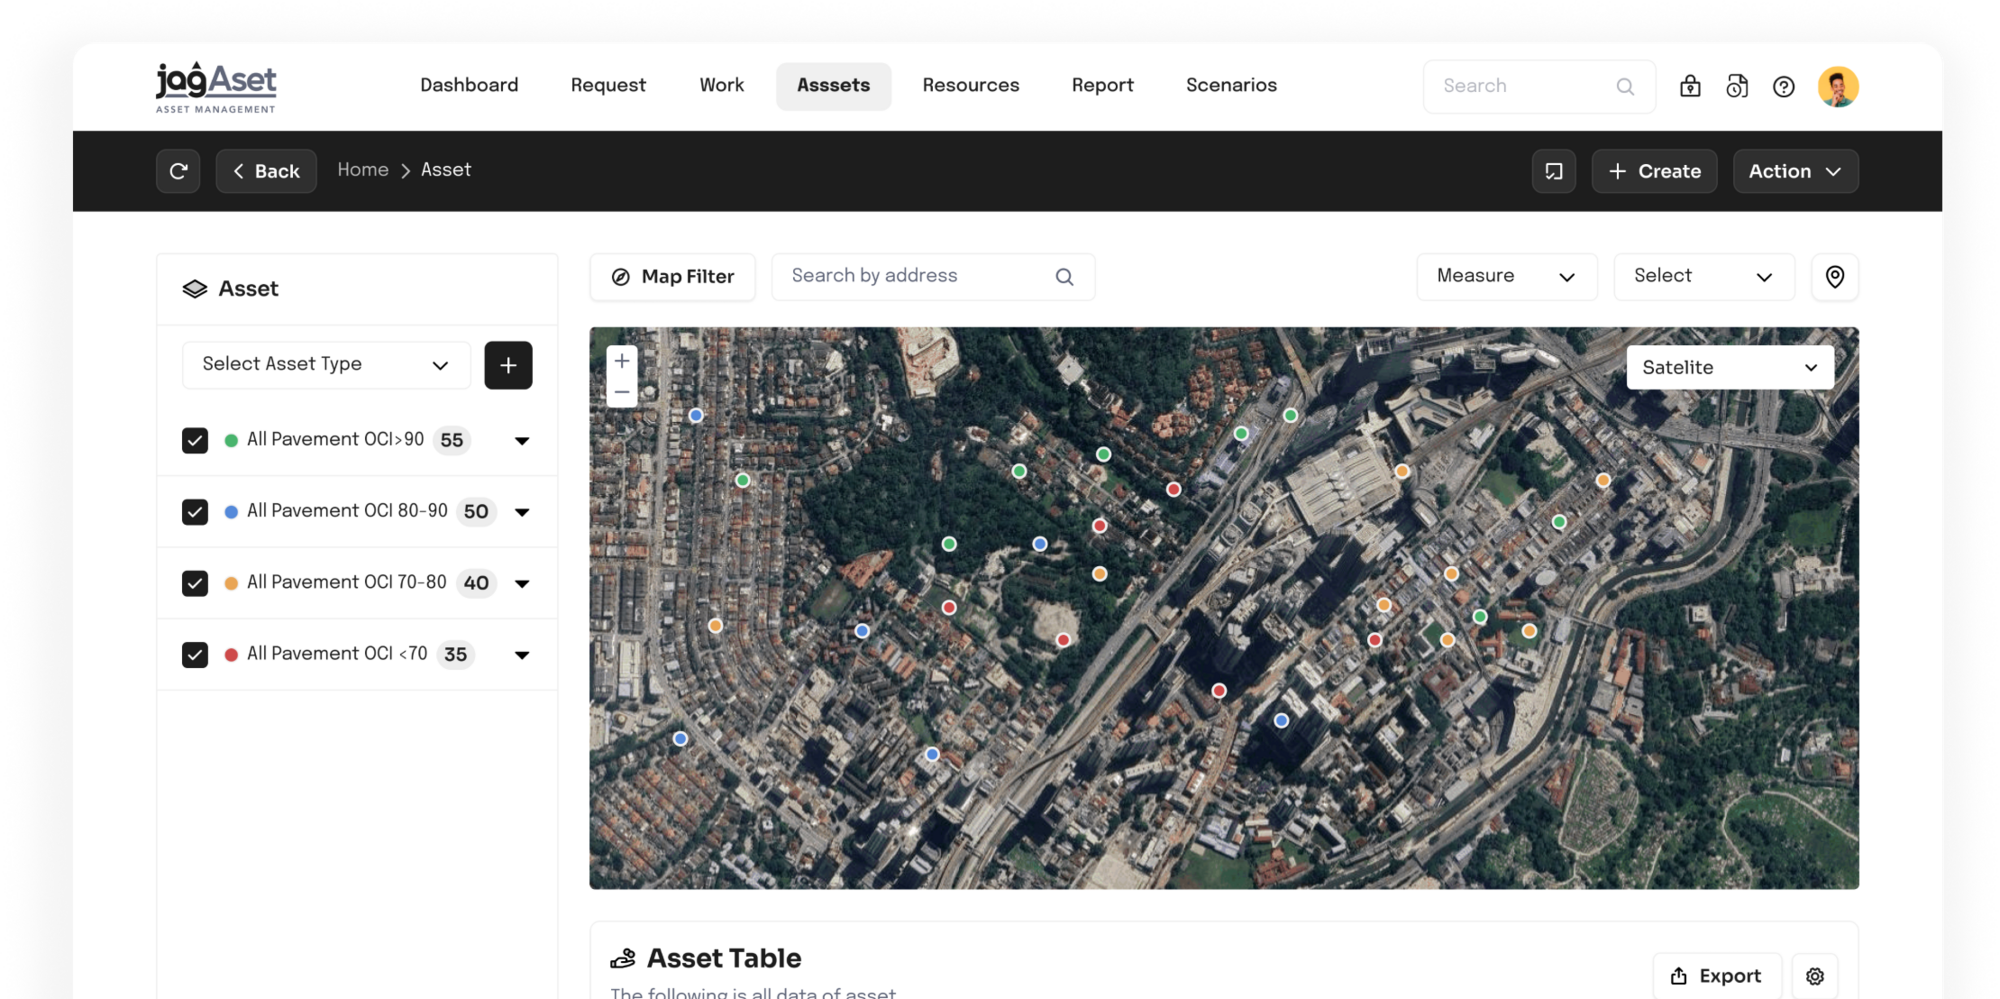Expand the All Pavement OCI 70-80 row arrow
This screenshot has width=2000, height=999.
pyautogui.click(x=522, y=584)
